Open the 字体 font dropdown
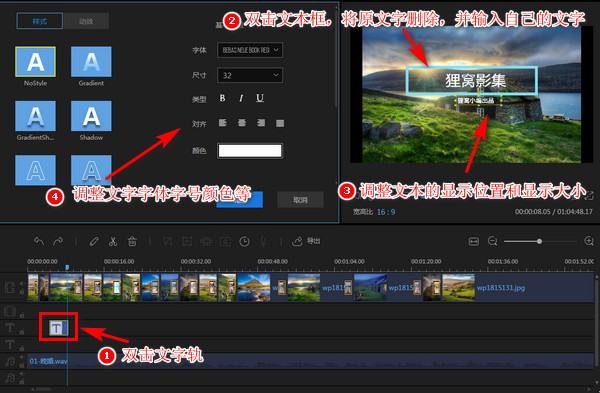 point(250,50)
